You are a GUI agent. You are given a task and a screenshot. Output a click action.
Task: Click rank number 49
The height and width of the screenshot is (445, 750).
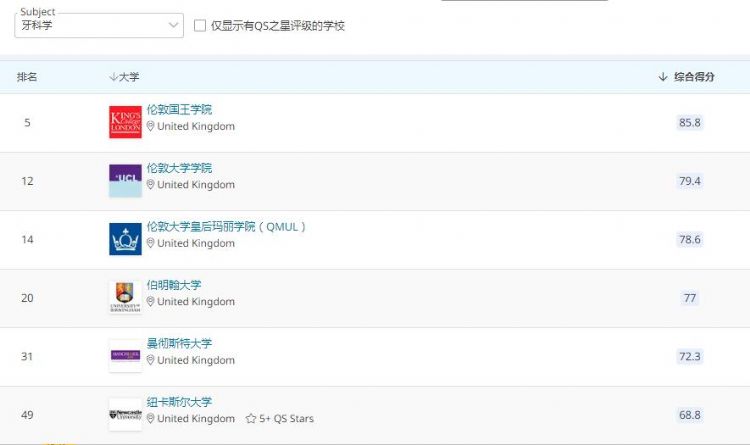27,415
